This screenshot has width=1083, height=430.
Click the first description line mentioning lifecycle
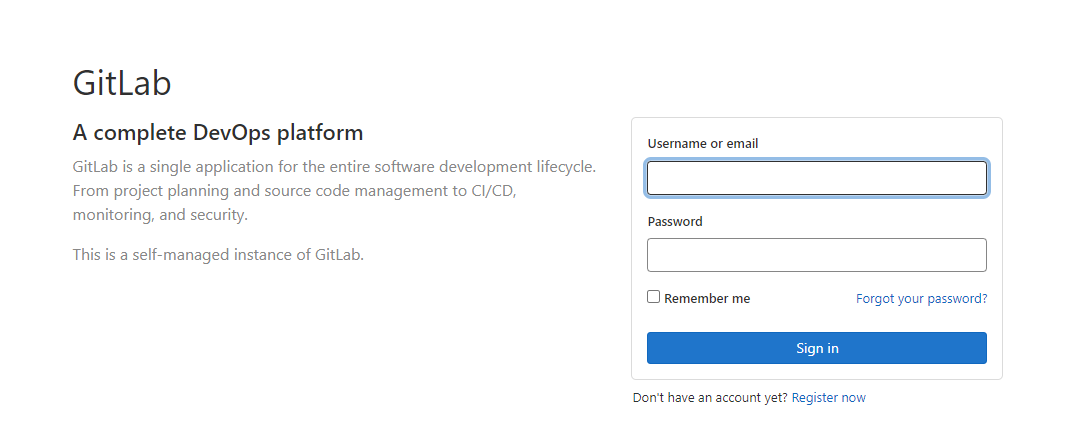click(334, 167)
